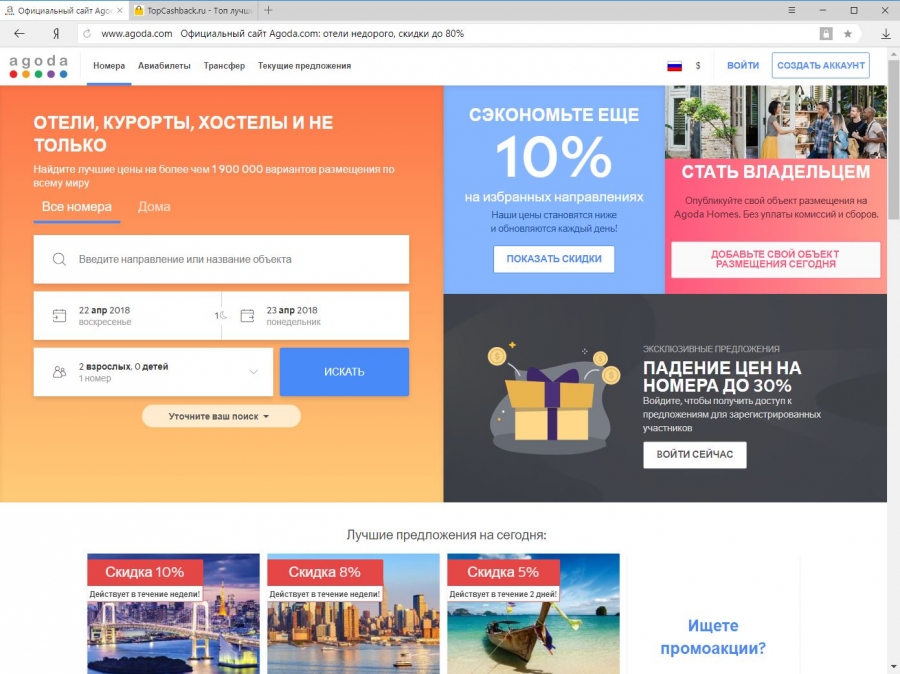Open the 'Авиабилеты' menu item

point(164,66)
